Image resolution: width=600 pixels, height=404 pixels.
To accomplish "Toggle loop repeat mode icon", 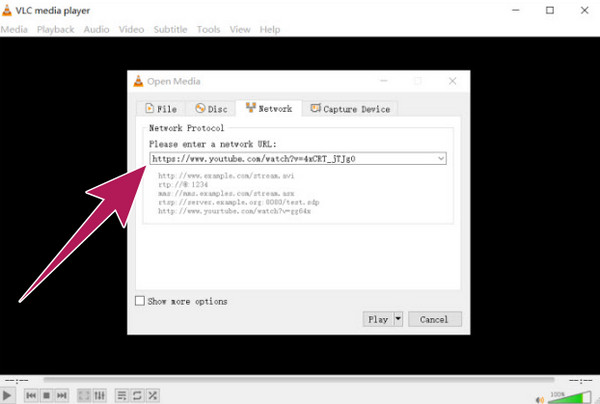I will pos(137,396).
